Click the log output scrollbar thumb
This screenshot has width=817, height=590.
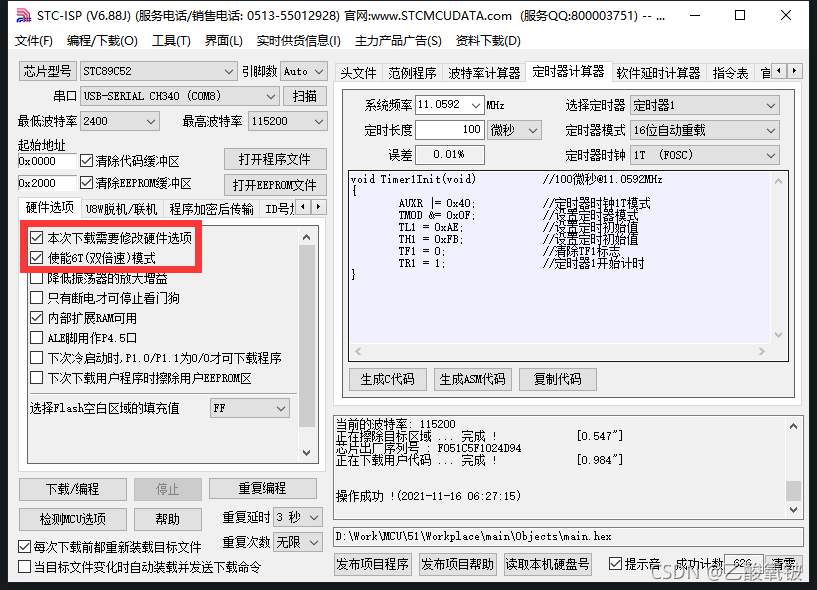[x=793, y=490]
